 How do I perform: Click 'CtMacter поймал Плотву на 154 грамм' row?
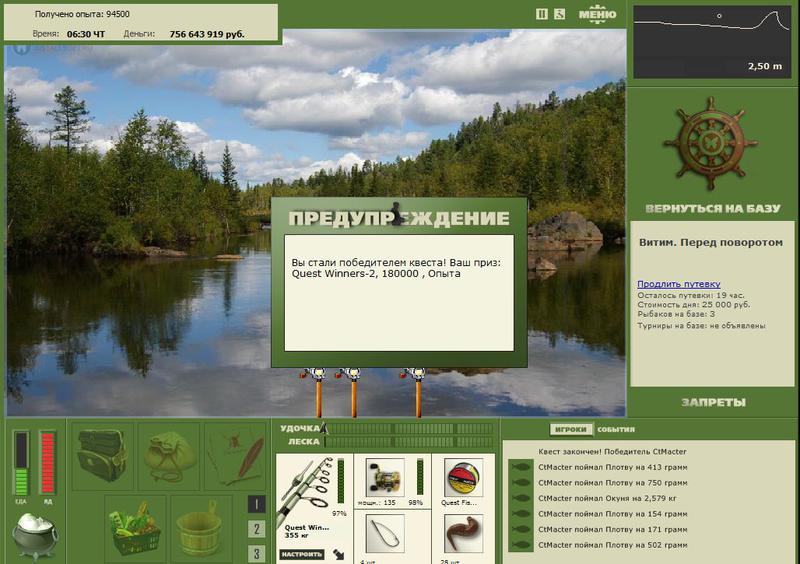(x=613, y=514)
